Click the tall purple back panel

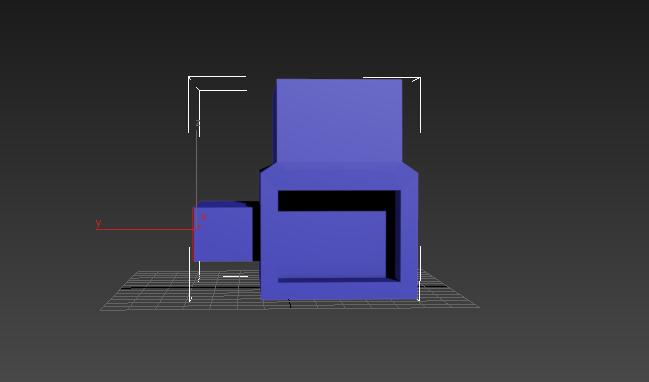(339, 120)
